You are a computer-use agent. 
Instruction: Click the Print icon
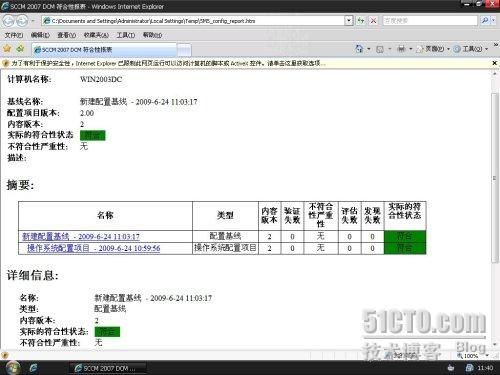(401, 49)
